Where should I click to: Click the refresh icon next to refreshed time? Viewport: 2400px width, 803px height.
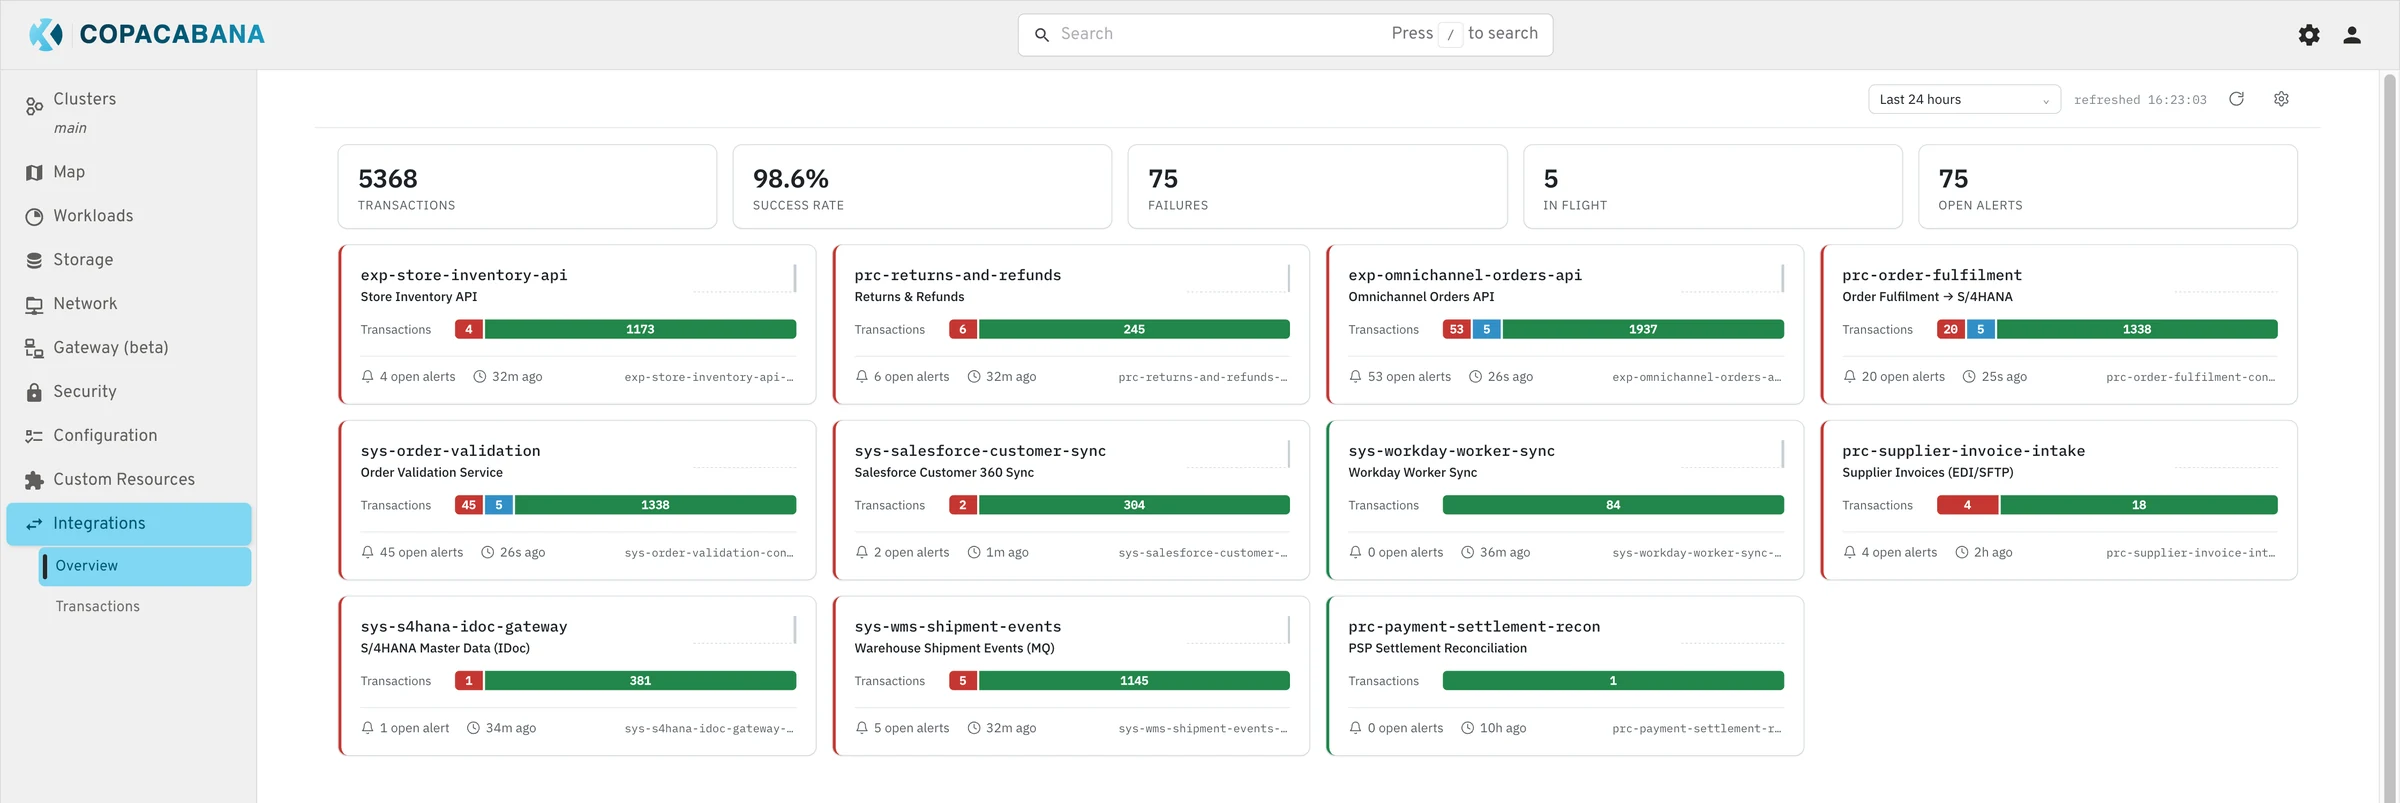tap(2237, 99)
